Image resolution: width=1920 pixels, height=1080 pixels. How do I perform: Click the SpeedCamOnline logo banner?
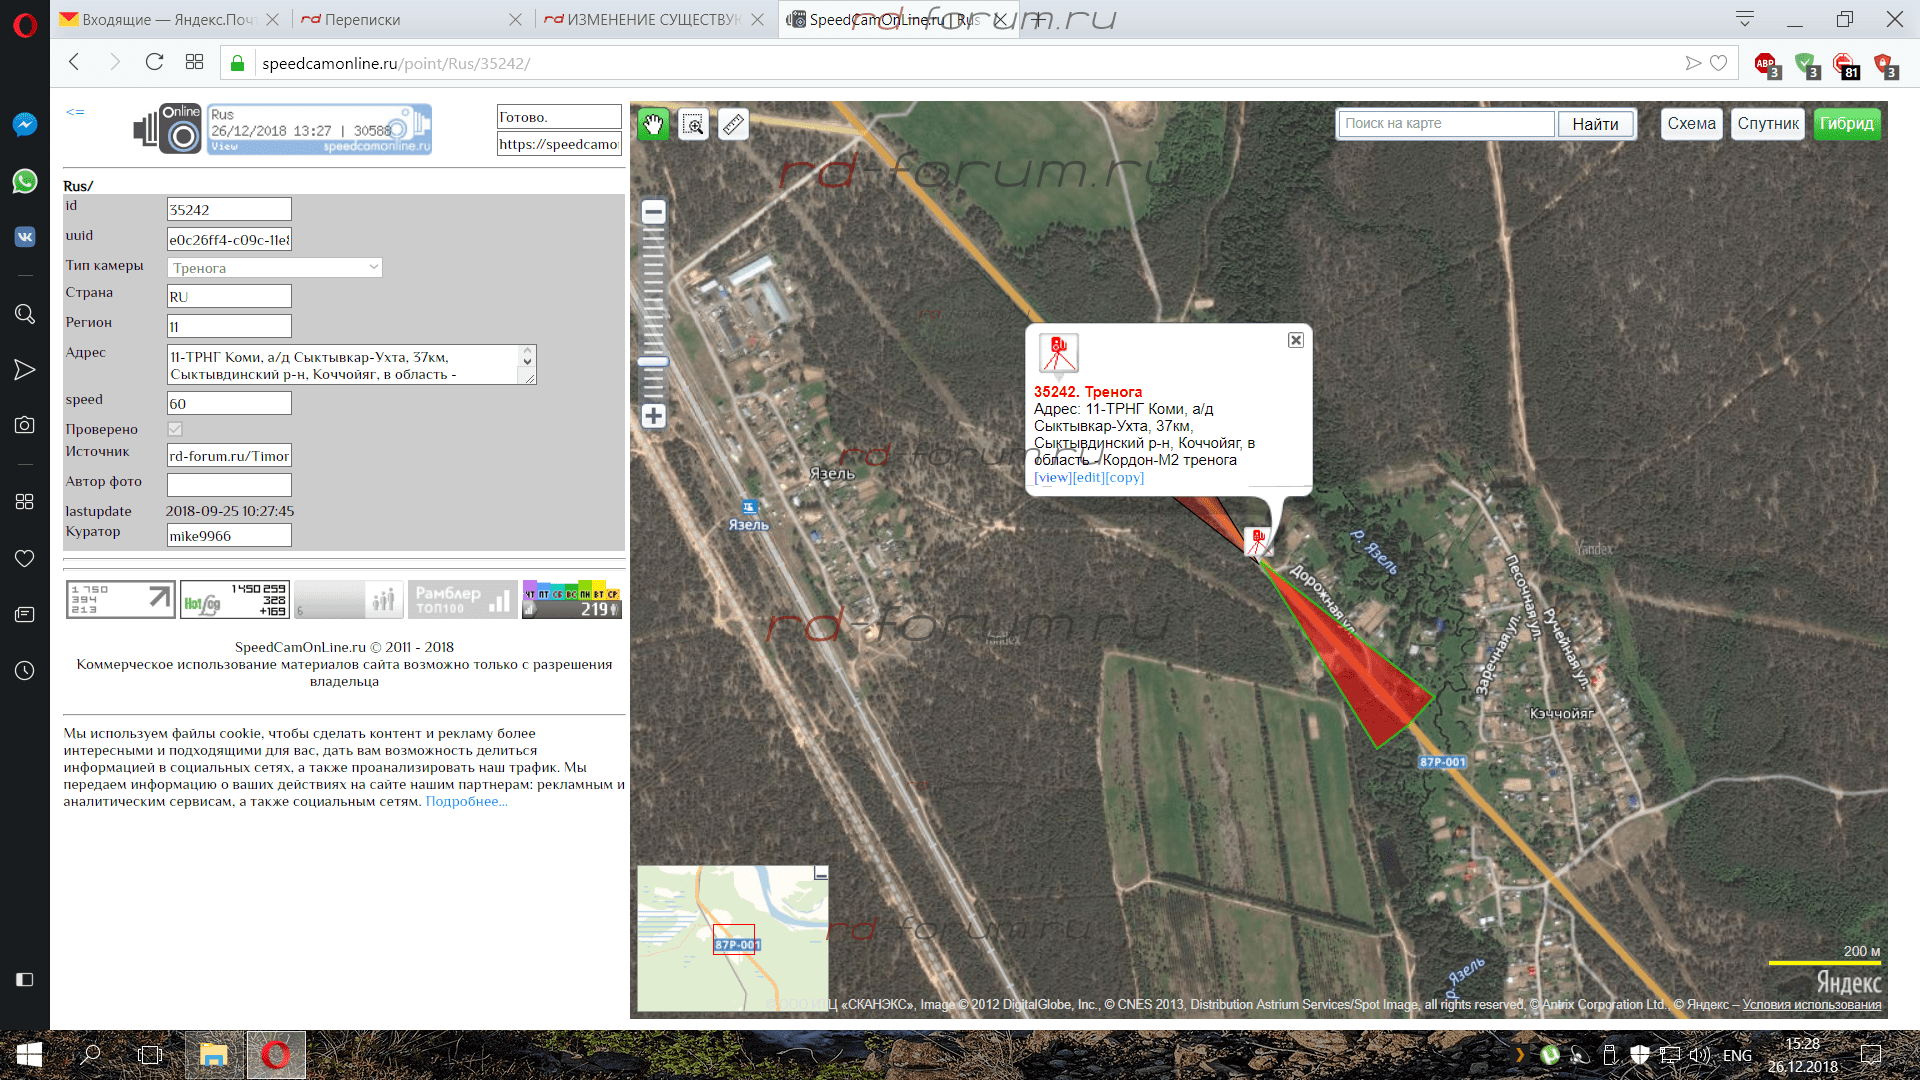click(282, 129)
